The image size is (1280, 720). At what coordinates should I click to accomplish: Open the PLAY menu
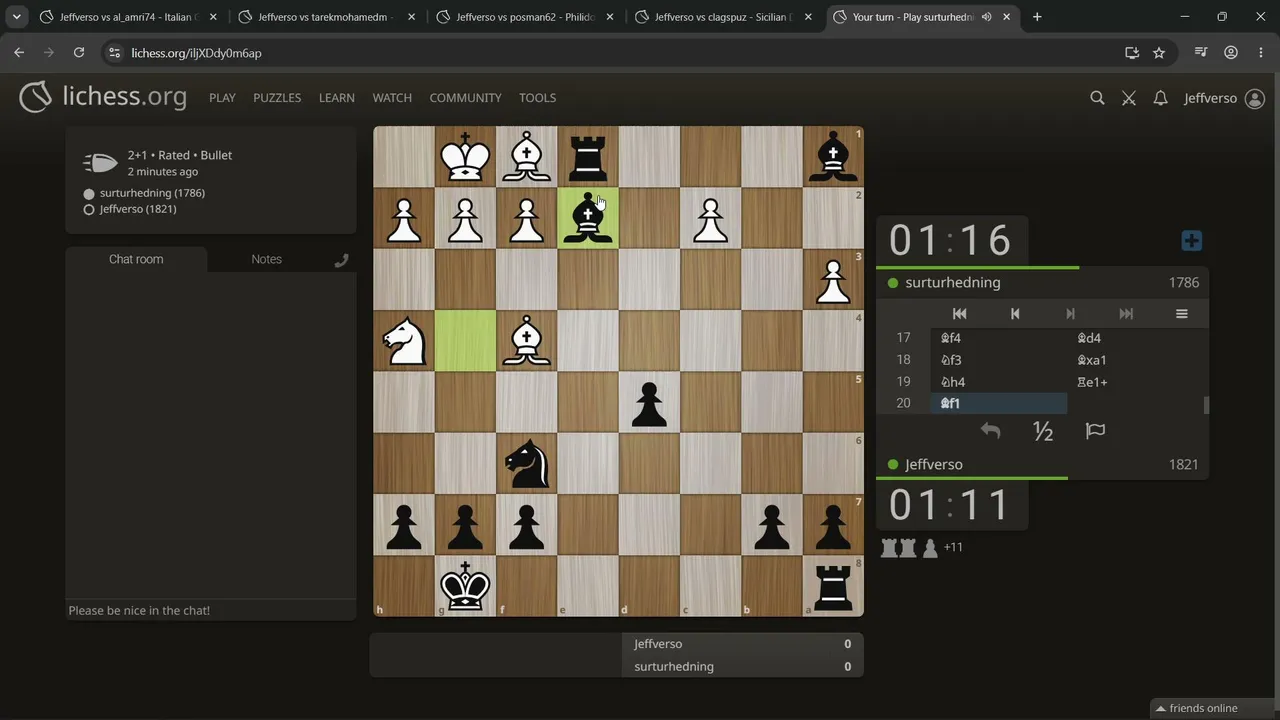point(222,98)
